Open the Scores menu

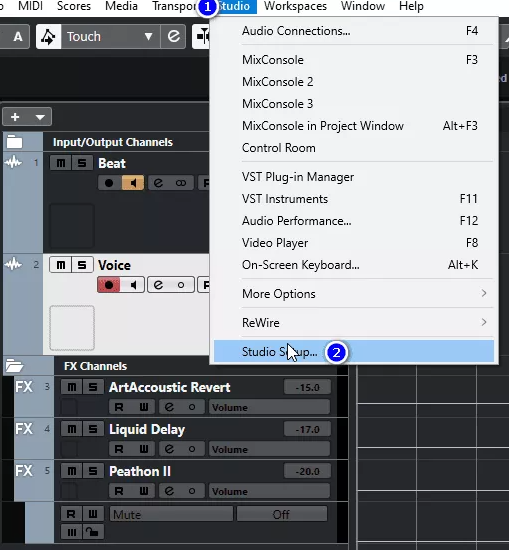point(74,6)
